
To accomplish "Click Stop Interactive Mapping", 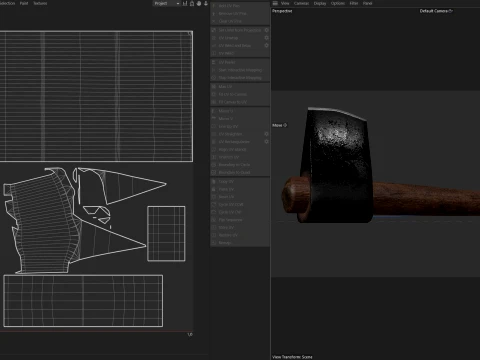I will [x=240, y=78].
